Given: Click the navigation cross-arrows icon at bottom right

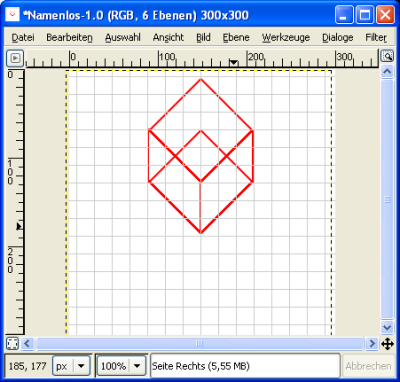Looking at the screenshot, I should point(387,344).
